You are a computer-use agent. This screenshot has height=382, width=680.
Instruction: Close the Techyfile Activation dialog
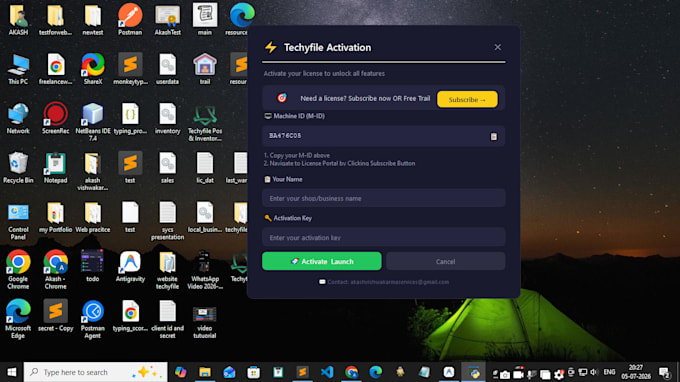(x=497, y=47)
